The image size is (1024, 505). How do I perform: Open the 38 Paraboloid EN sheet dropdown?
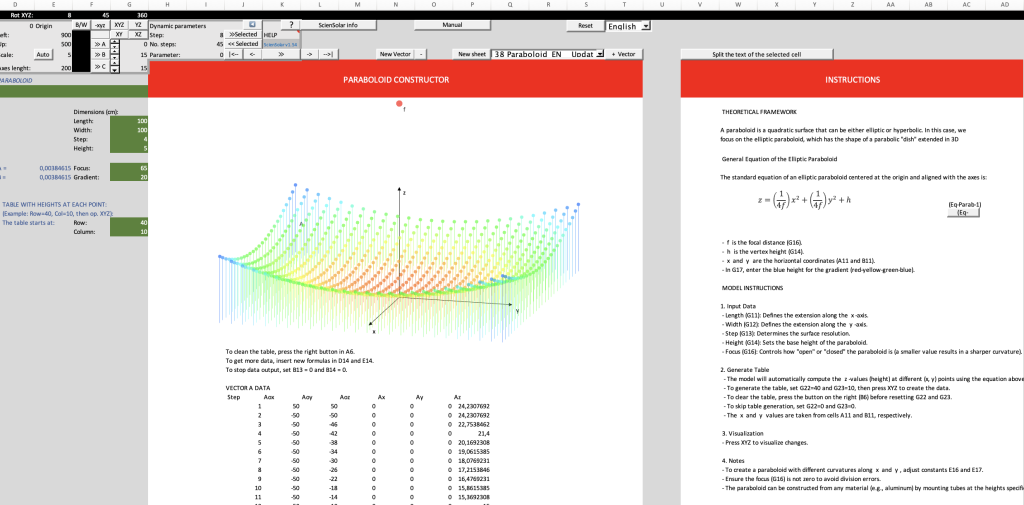coord(547,54)
